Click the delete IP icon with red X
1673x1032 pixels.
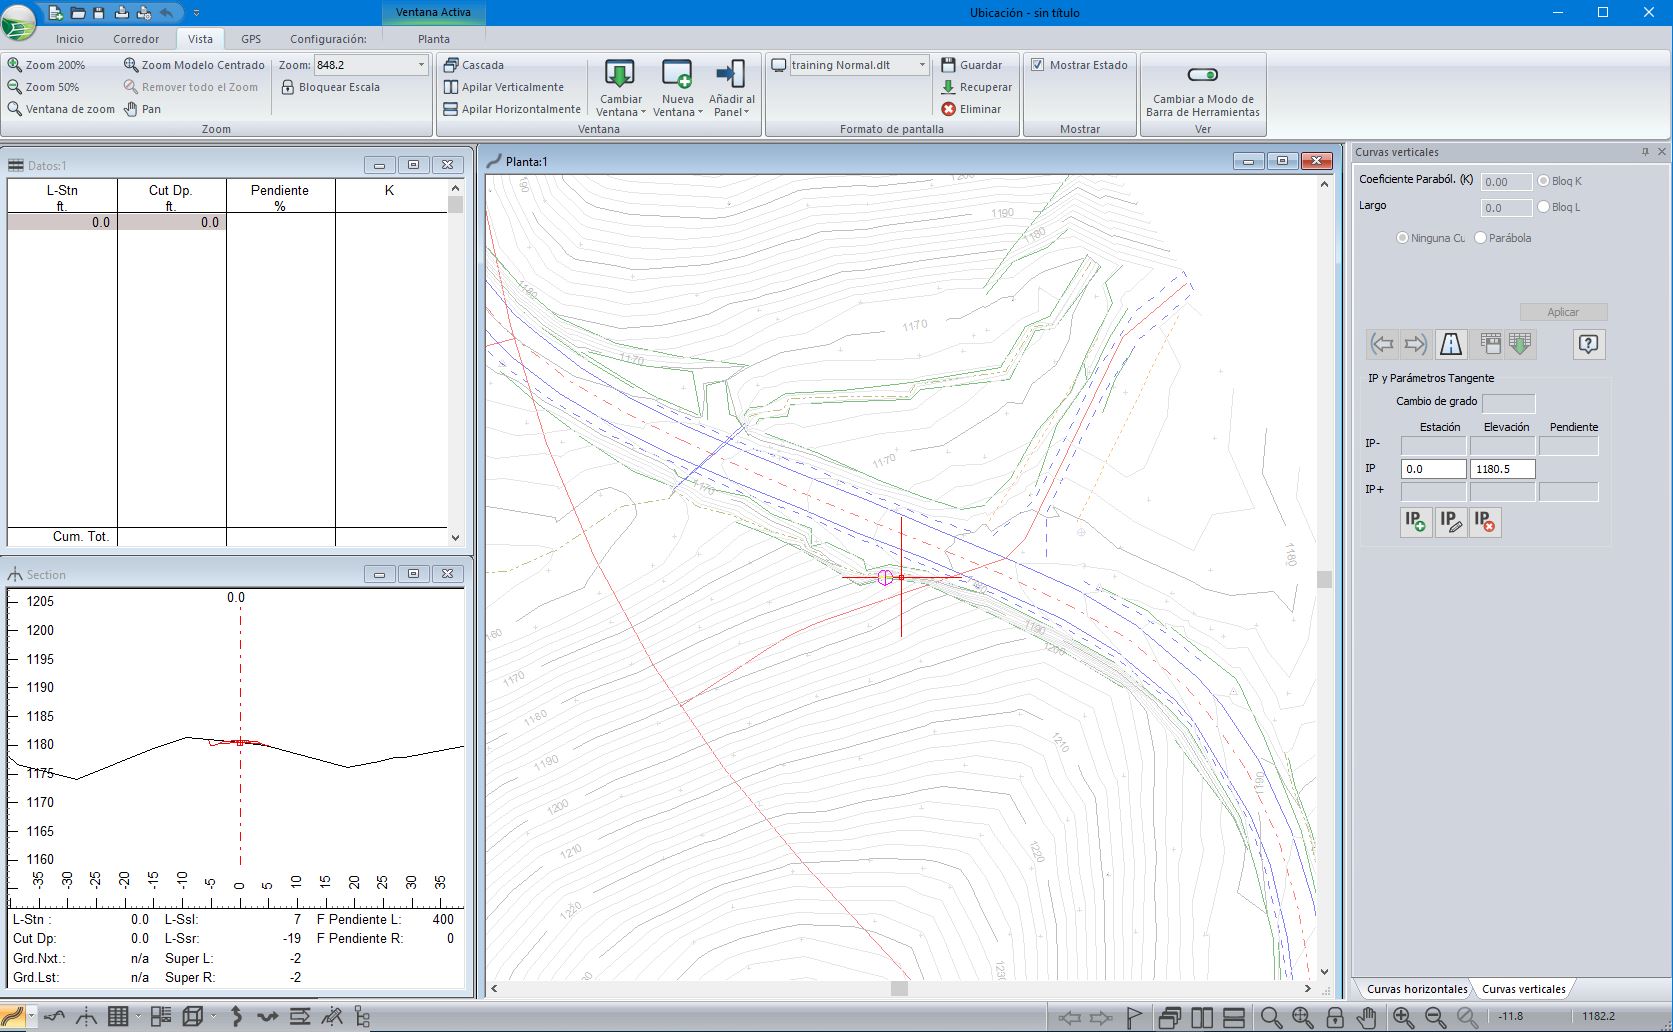point(1485,522)
